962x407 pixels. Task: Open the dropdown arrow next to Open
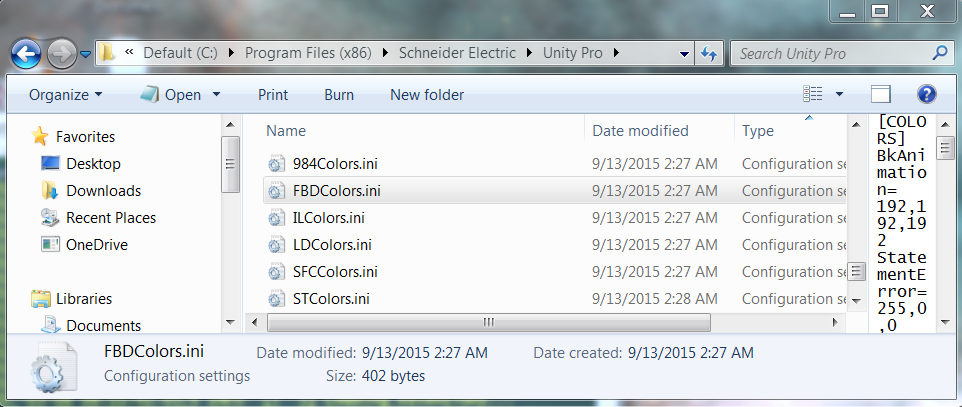(x=216, y=95)
